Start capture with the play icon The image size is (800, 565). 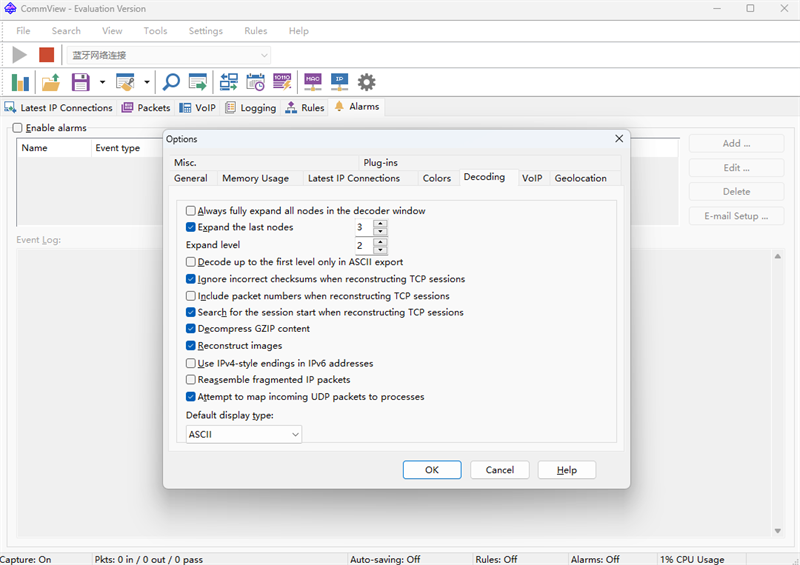tap(19, 55)
